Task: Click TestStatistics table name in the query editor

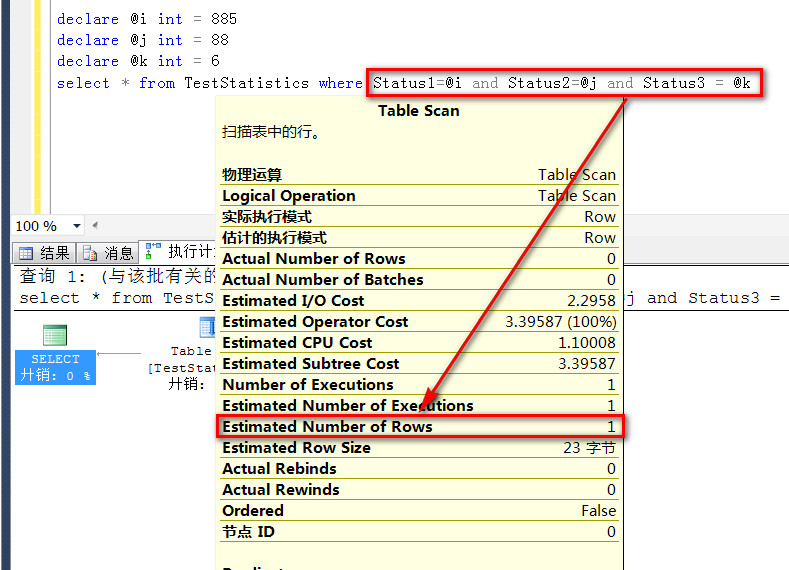Action: point(246,83)
